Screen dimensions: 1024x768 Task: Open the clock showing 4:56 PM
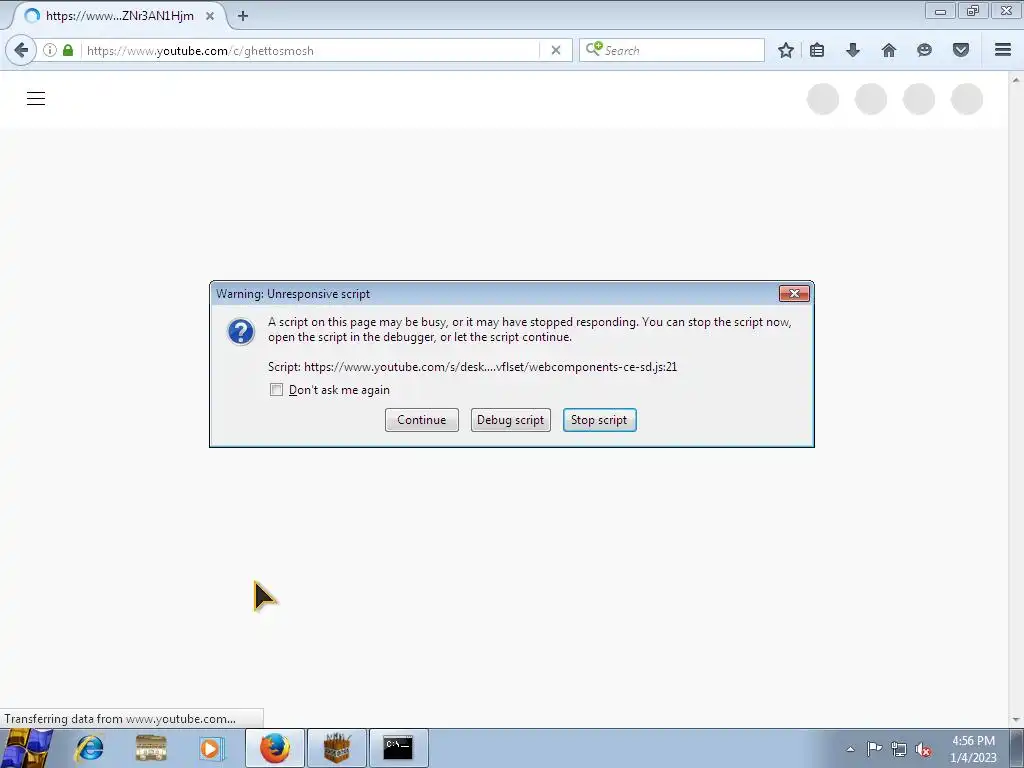pos(973,749)
